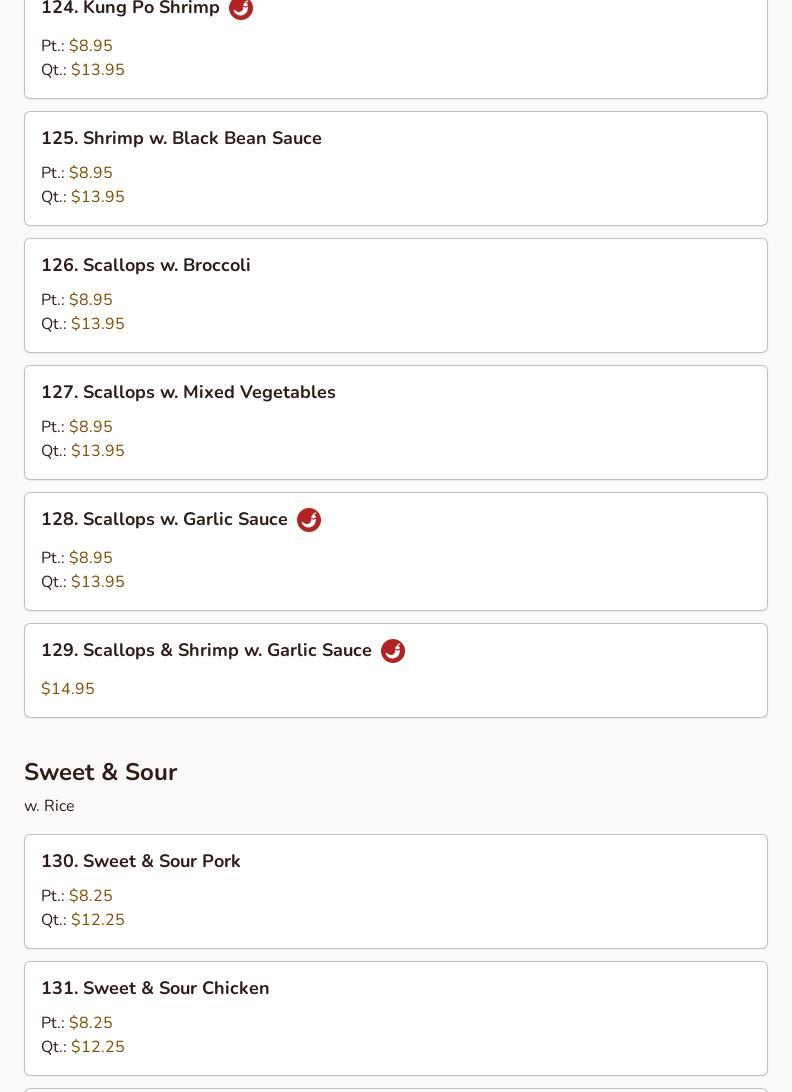The height and width of the screenshot is (1092, 792).
Task: Click Pt. $8.95 price of Kung Po Shrimp
Action: 77,45
